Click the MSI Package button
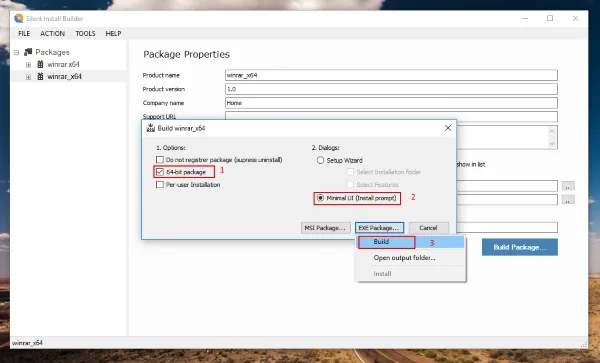Screen dimensions: 600x363 [325, 228]
